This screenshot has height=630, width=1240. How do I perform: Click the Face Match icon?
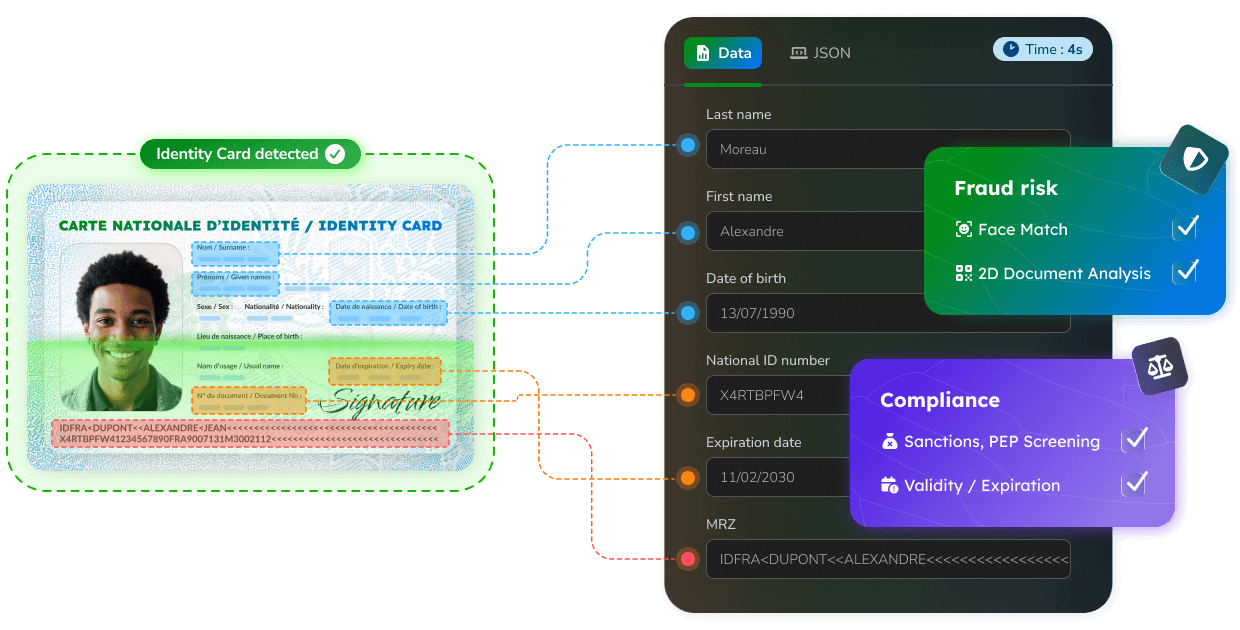963,229
